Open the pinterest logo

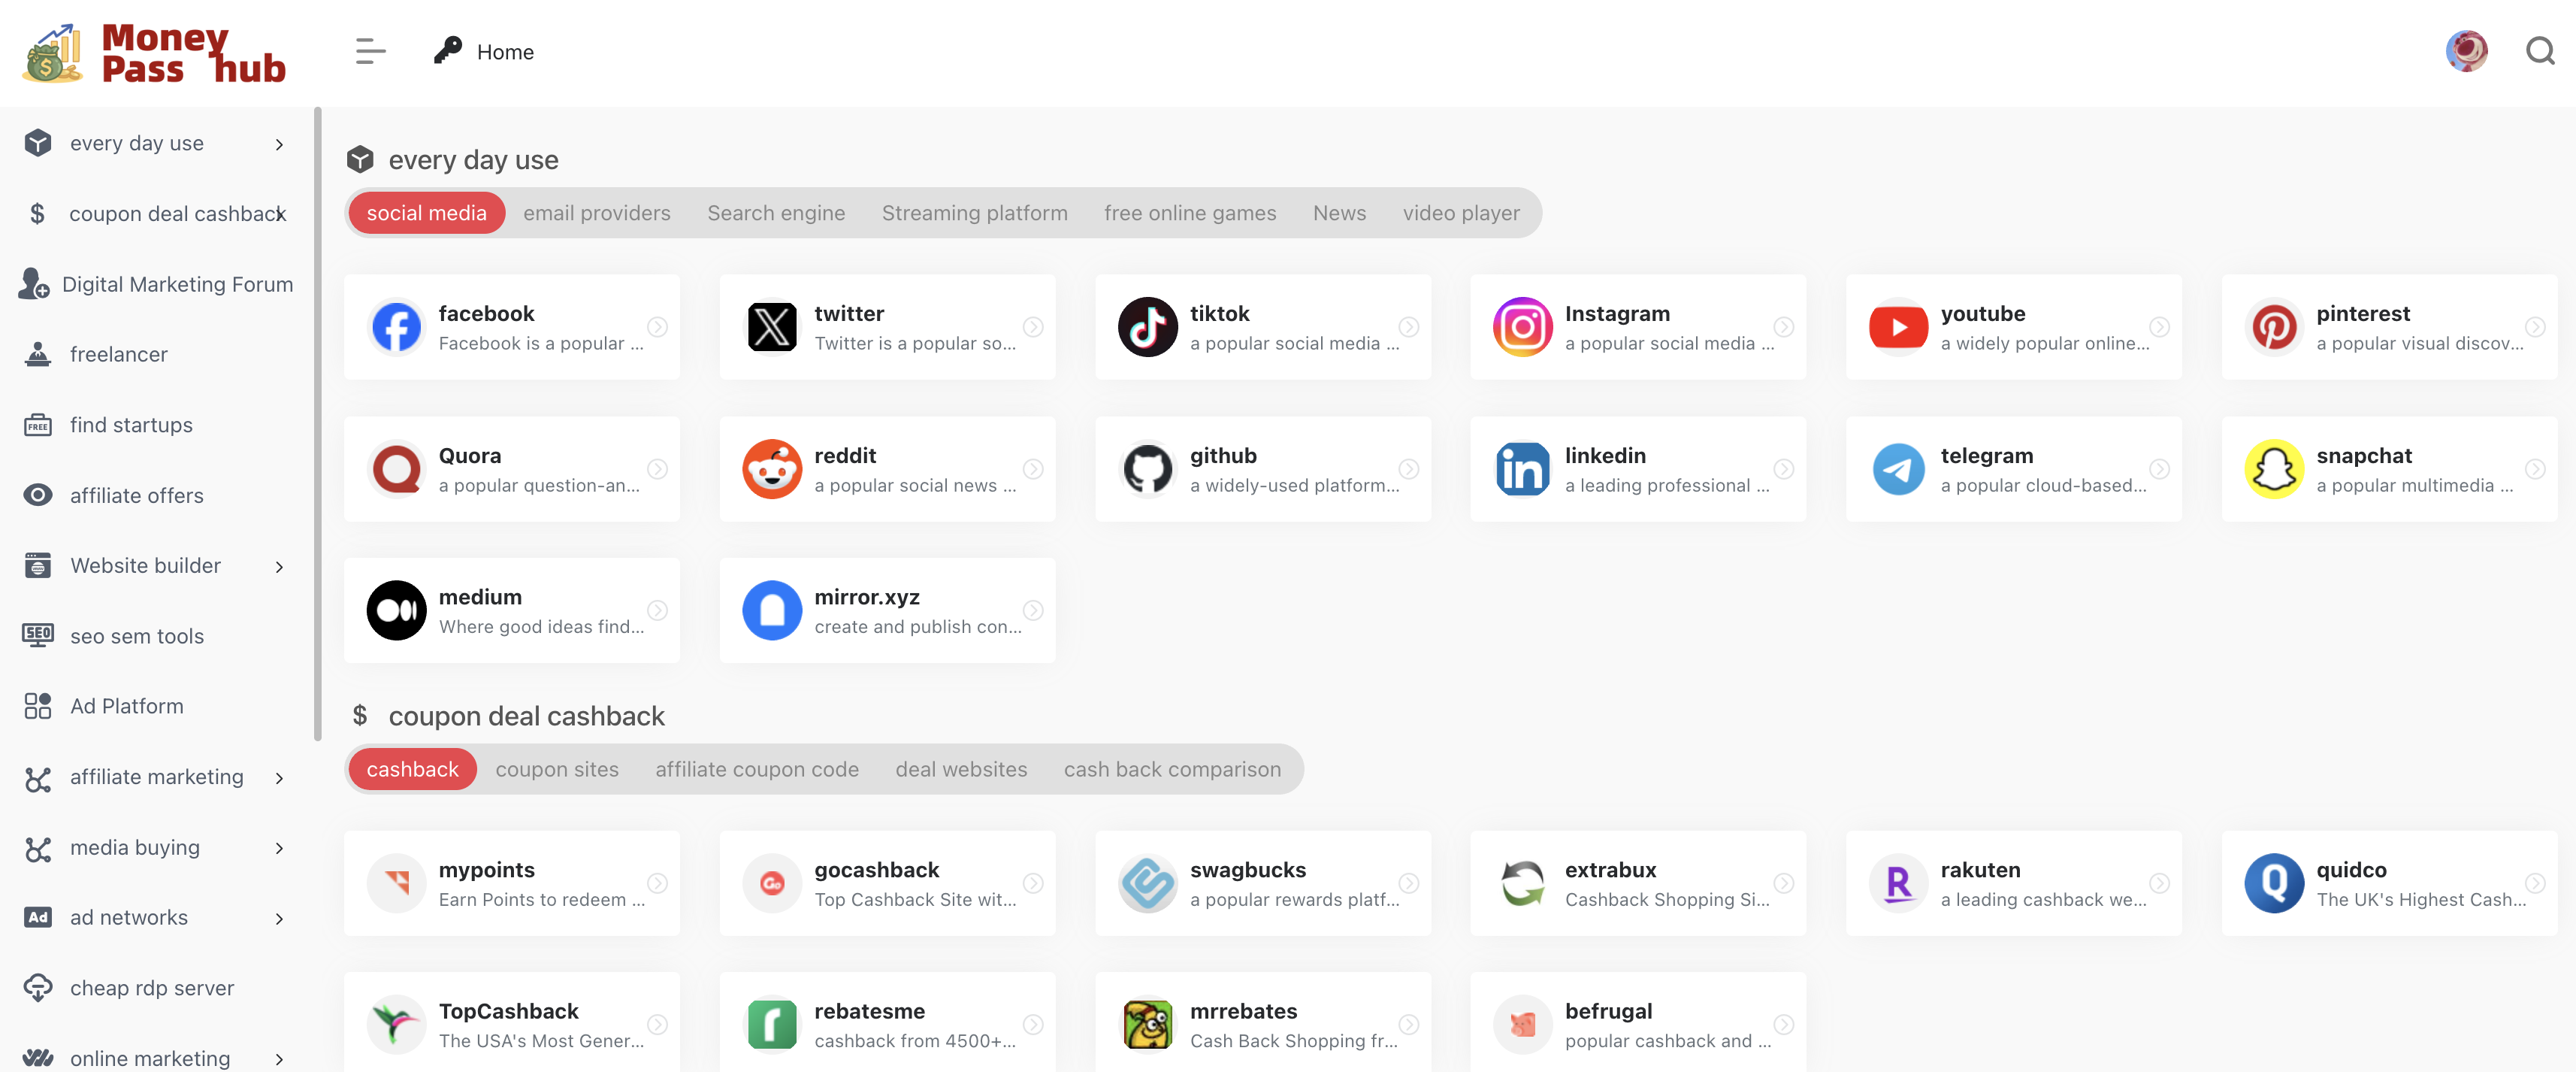2274,327
